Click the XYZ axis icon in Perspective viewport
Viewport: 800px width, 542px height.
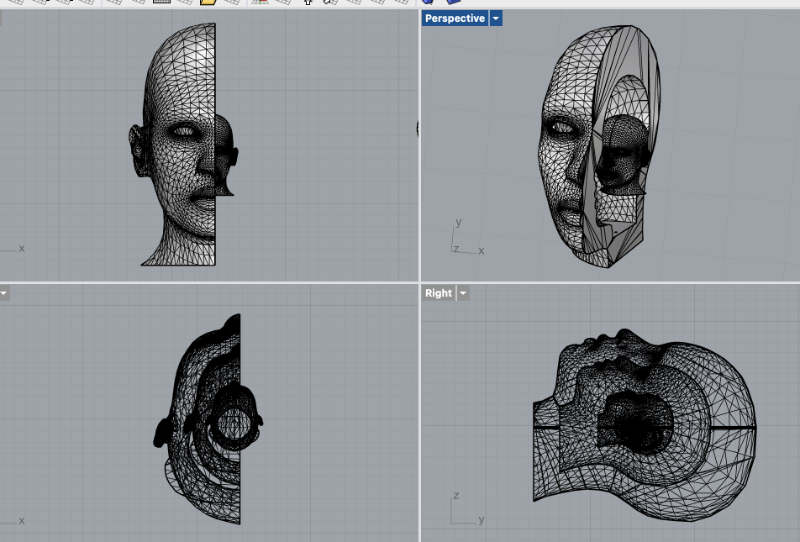tap(462, 240)
